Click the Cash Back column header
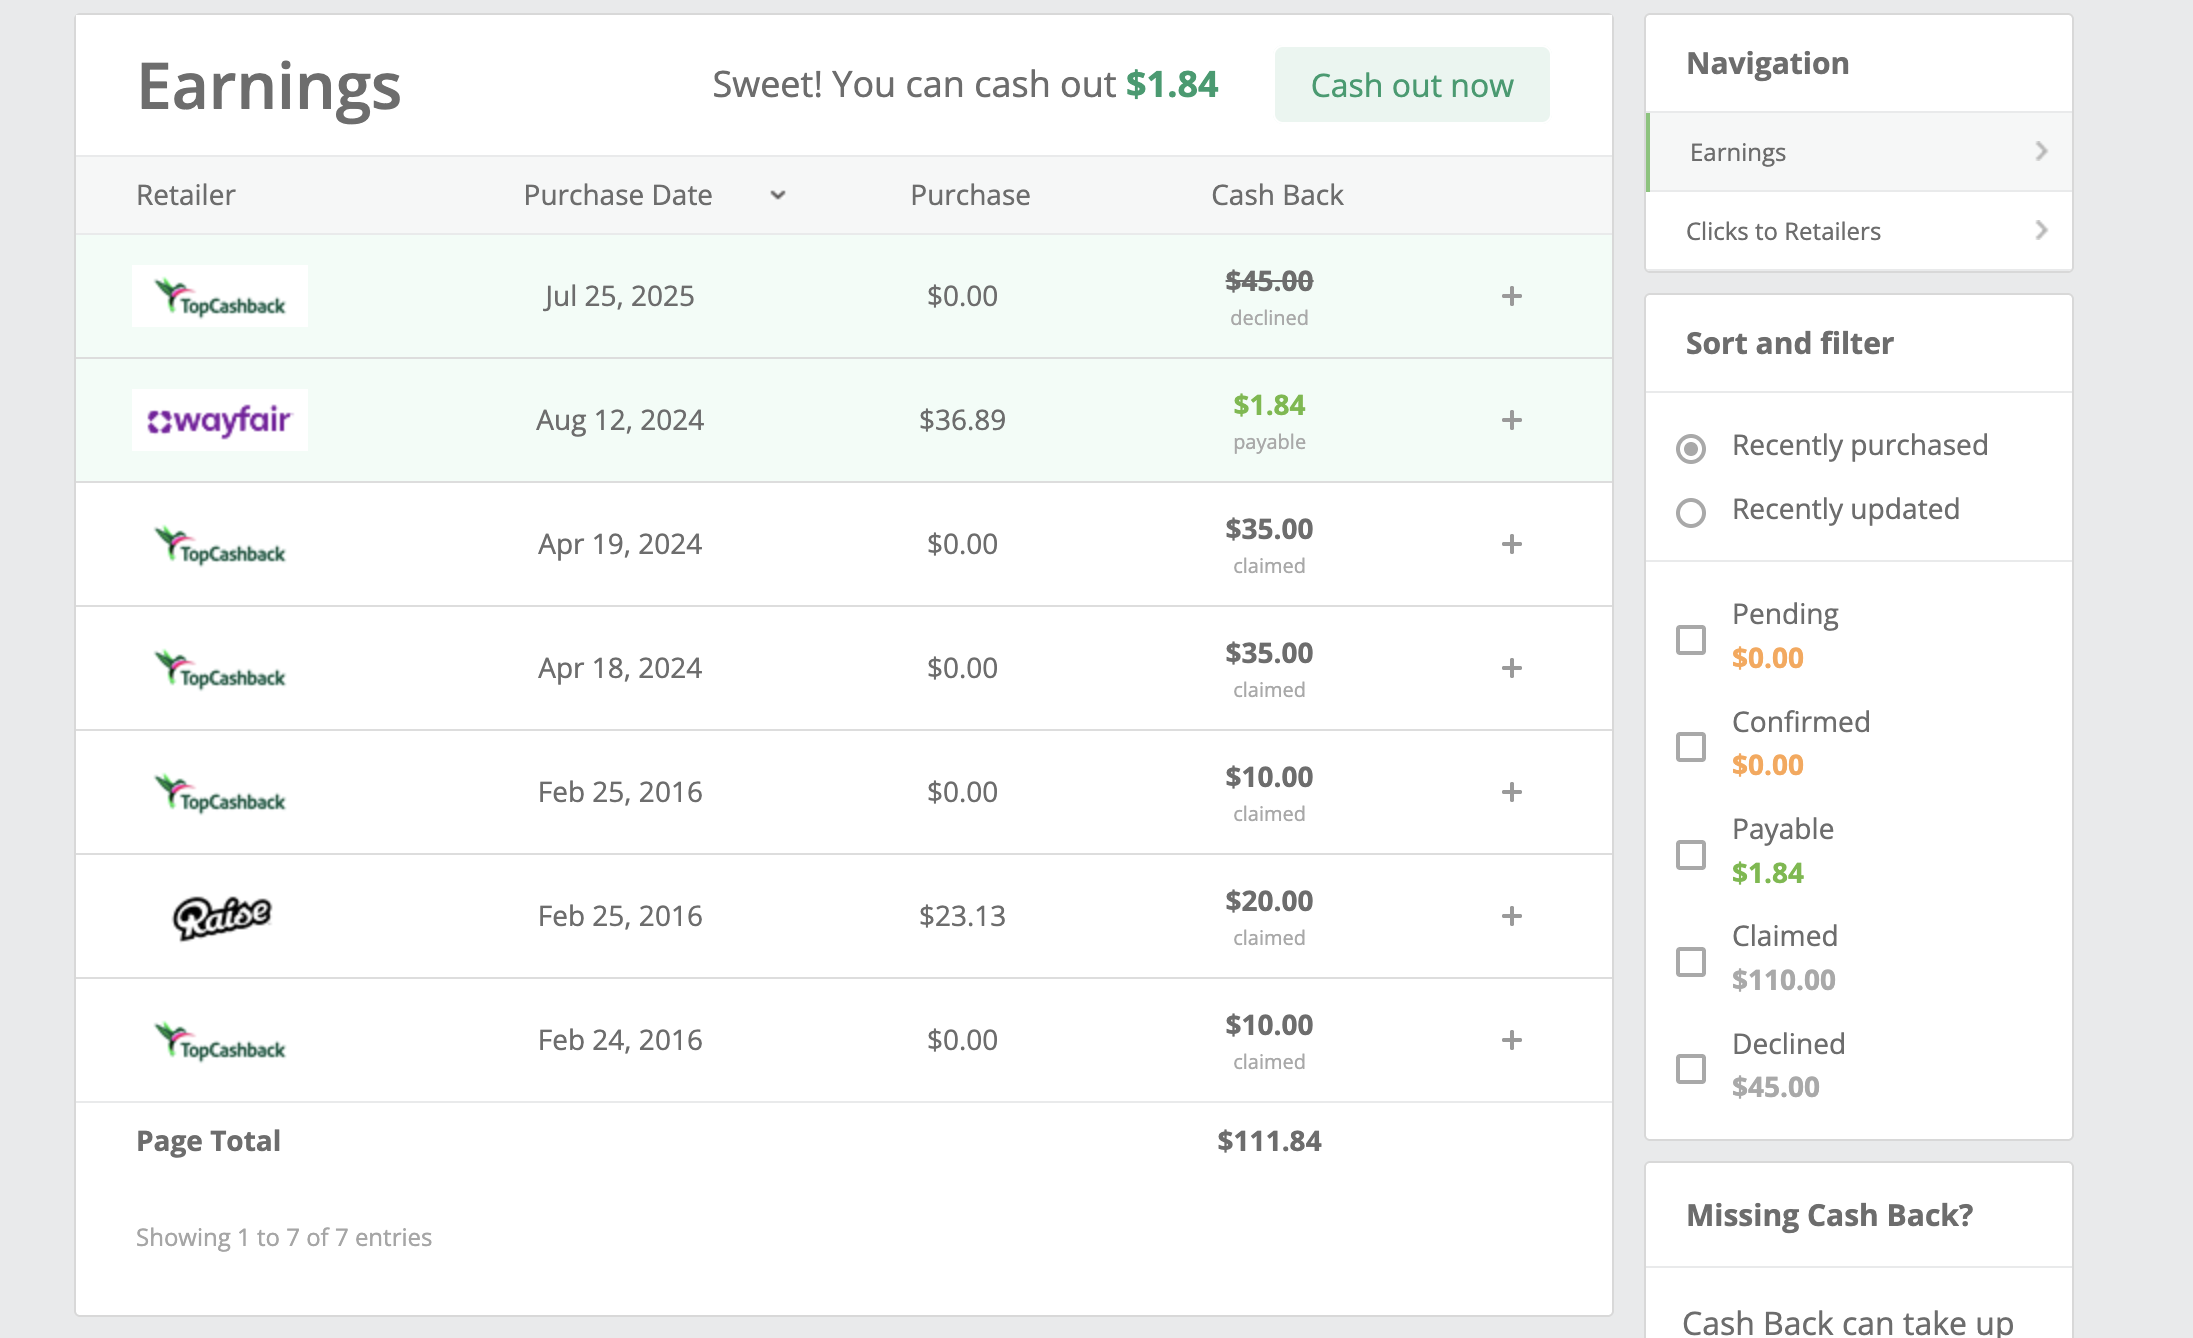 click(x=1277, y=195)
